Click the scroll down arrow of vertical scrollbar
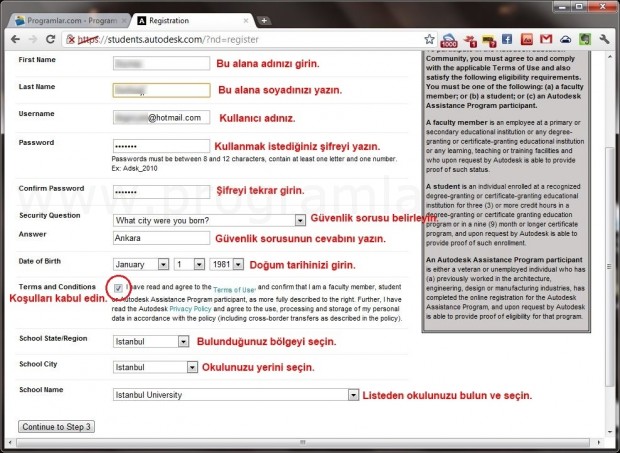The height and width of the screenshot is (453, 620). (609, 432)
